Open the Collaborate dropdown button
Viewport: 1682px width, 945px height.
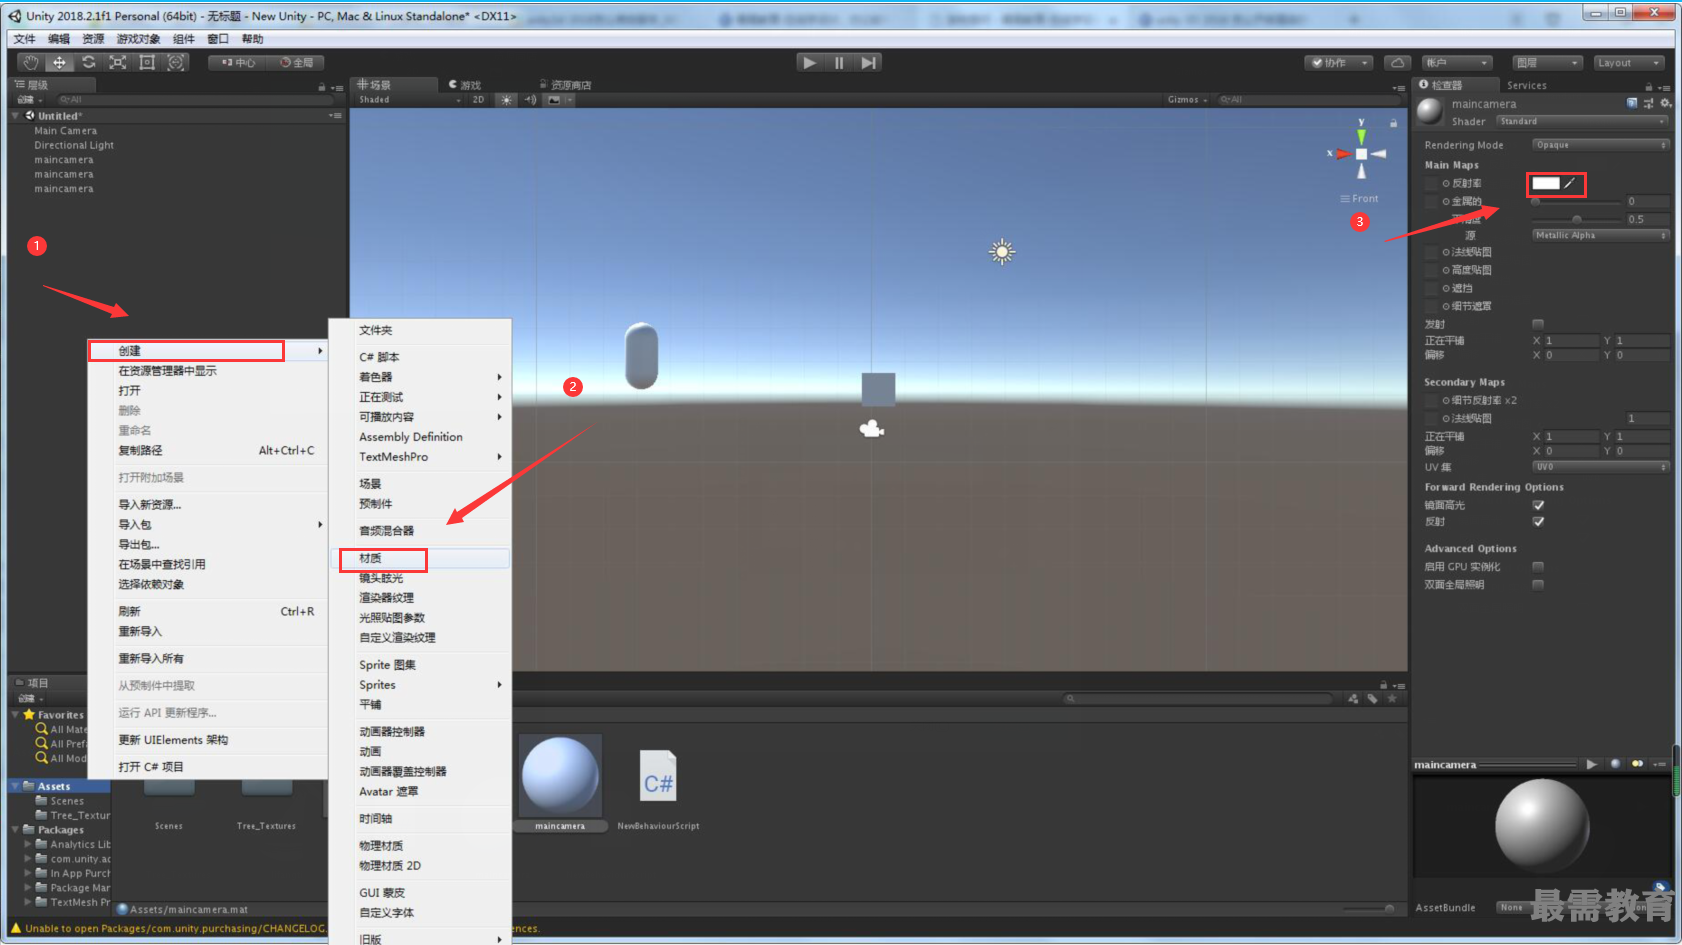click(x=1340, y=63)
